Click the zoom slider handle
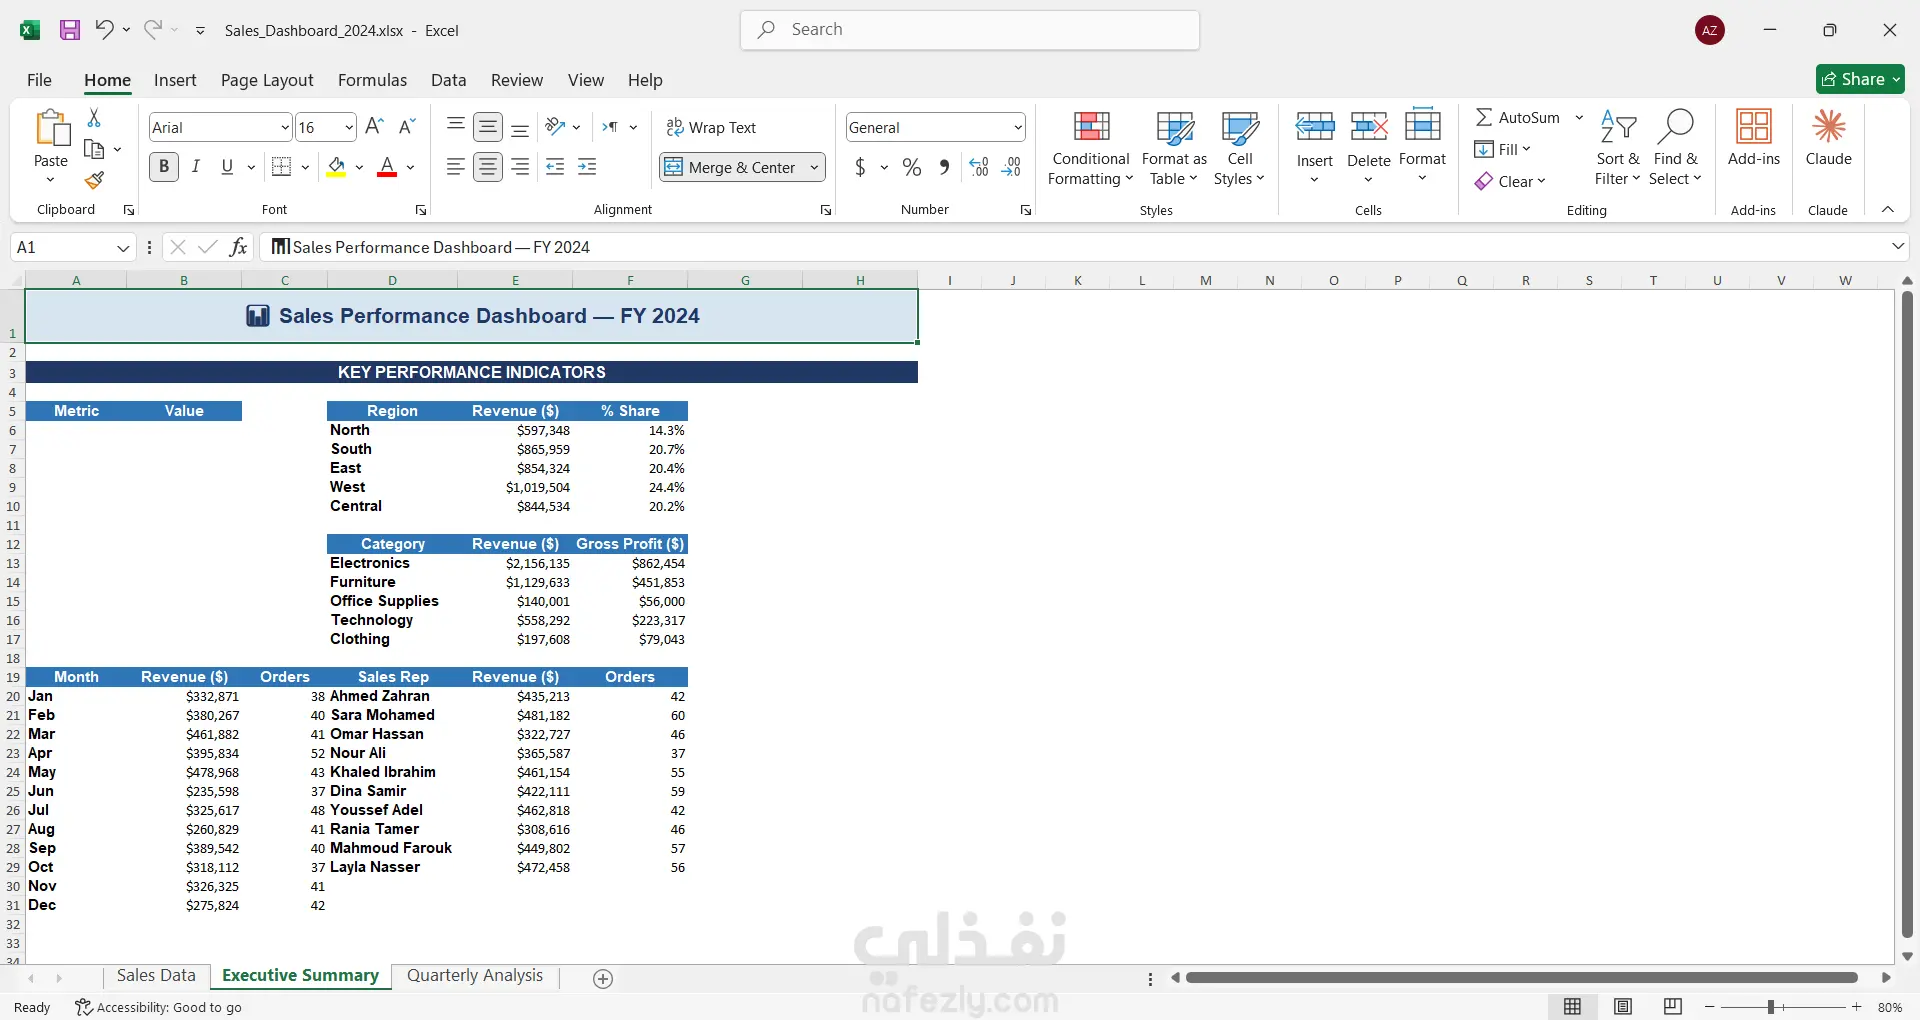1920x1020 pixels. [1770, 1007]
